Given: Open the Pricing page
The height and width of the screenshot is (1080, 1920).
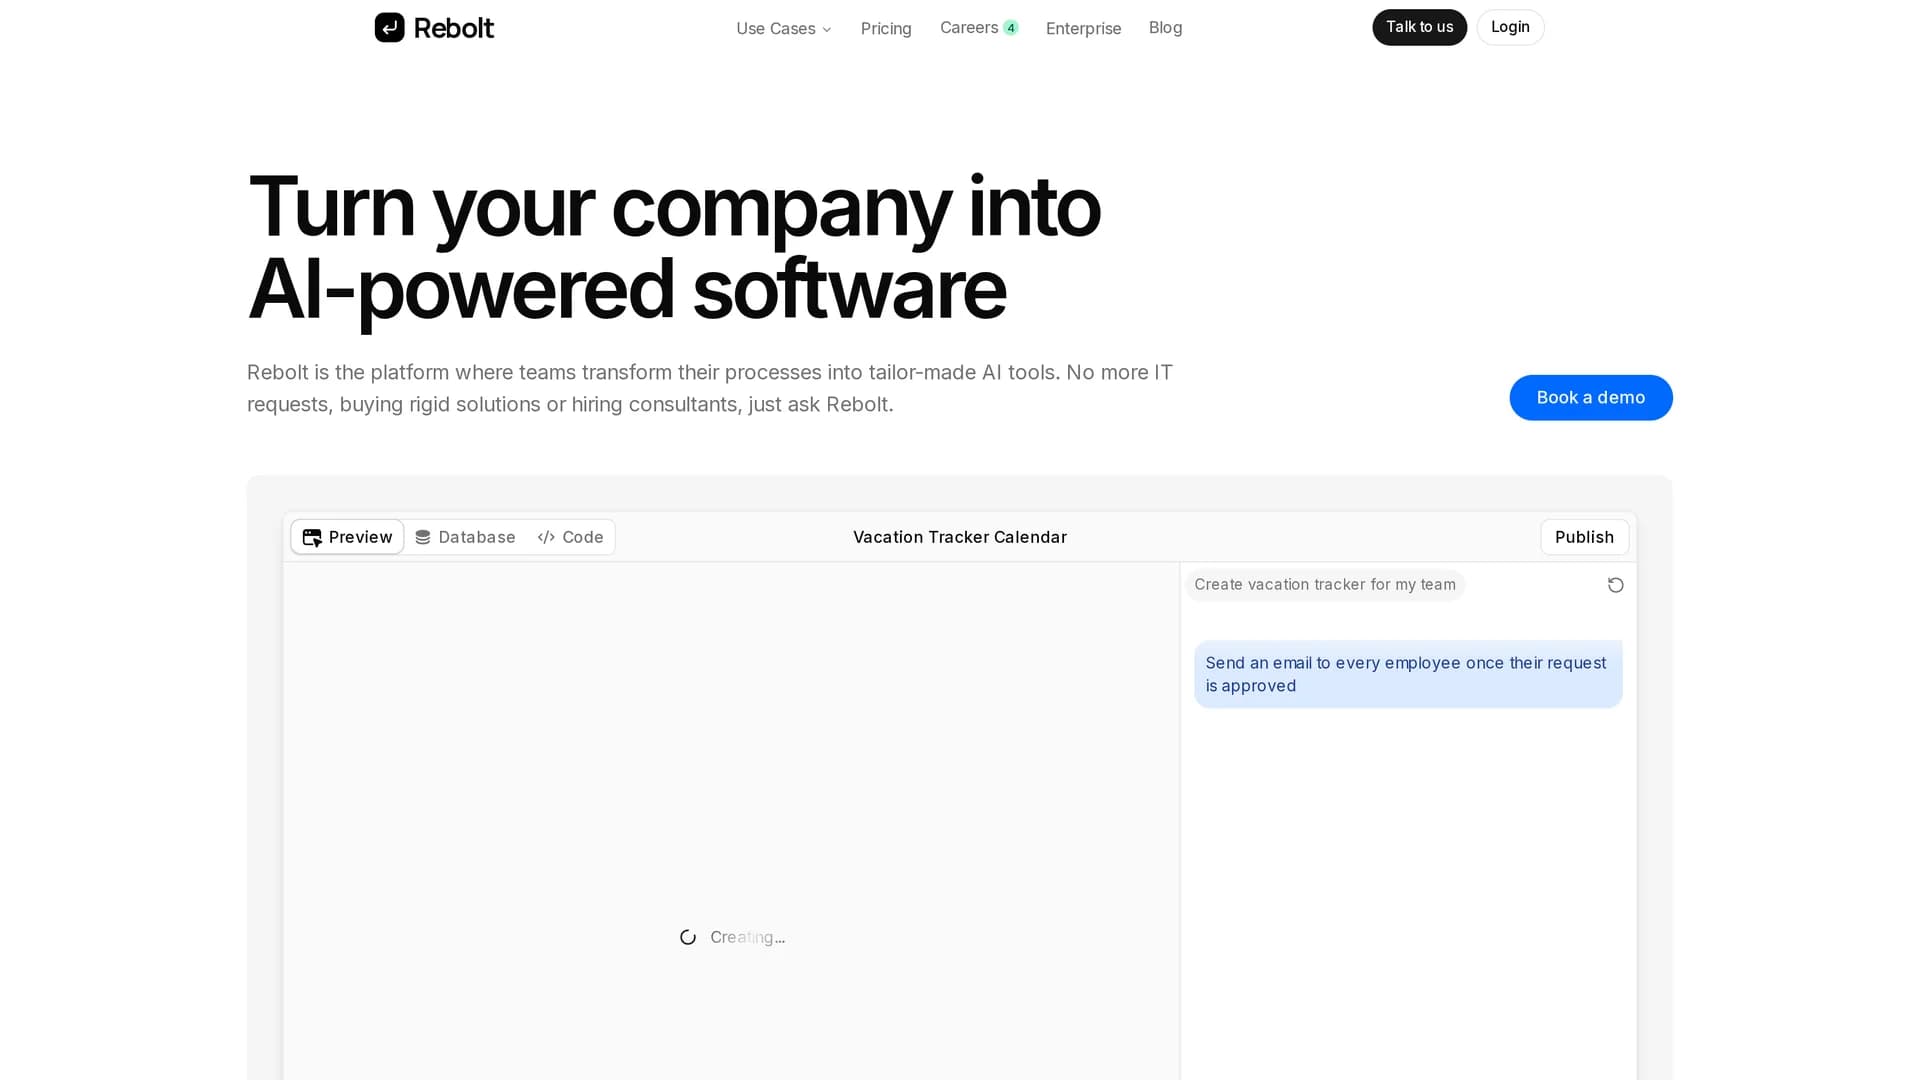Looking at the screenshot, I should coord(886,28).
